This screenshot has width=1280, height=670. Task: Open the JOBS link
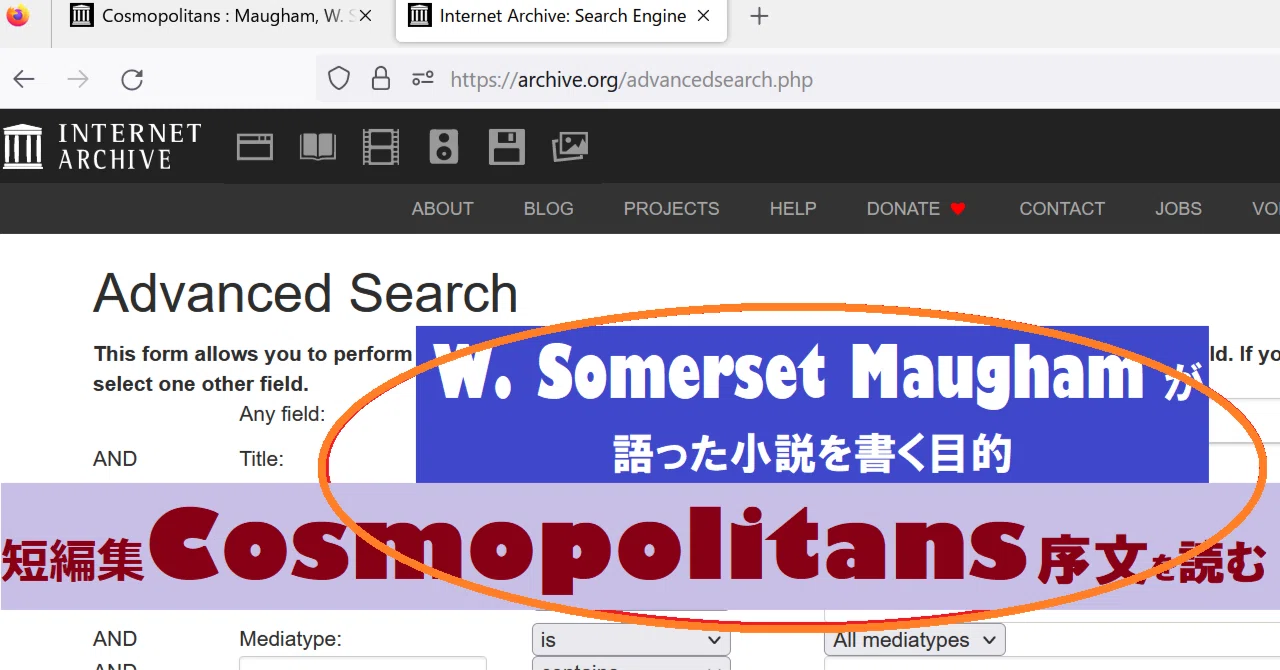(x=1178, y=209)
